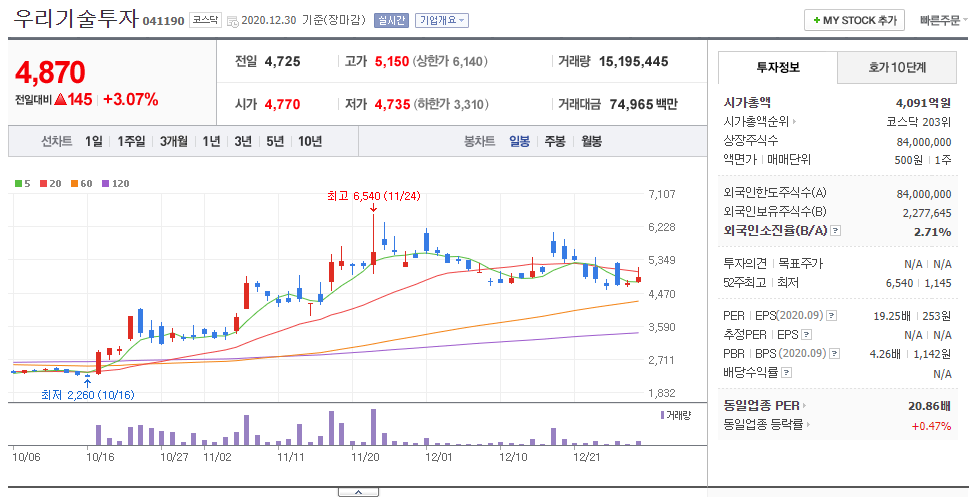Click 동일업종 PER value 20.86배

pos(930,406)
